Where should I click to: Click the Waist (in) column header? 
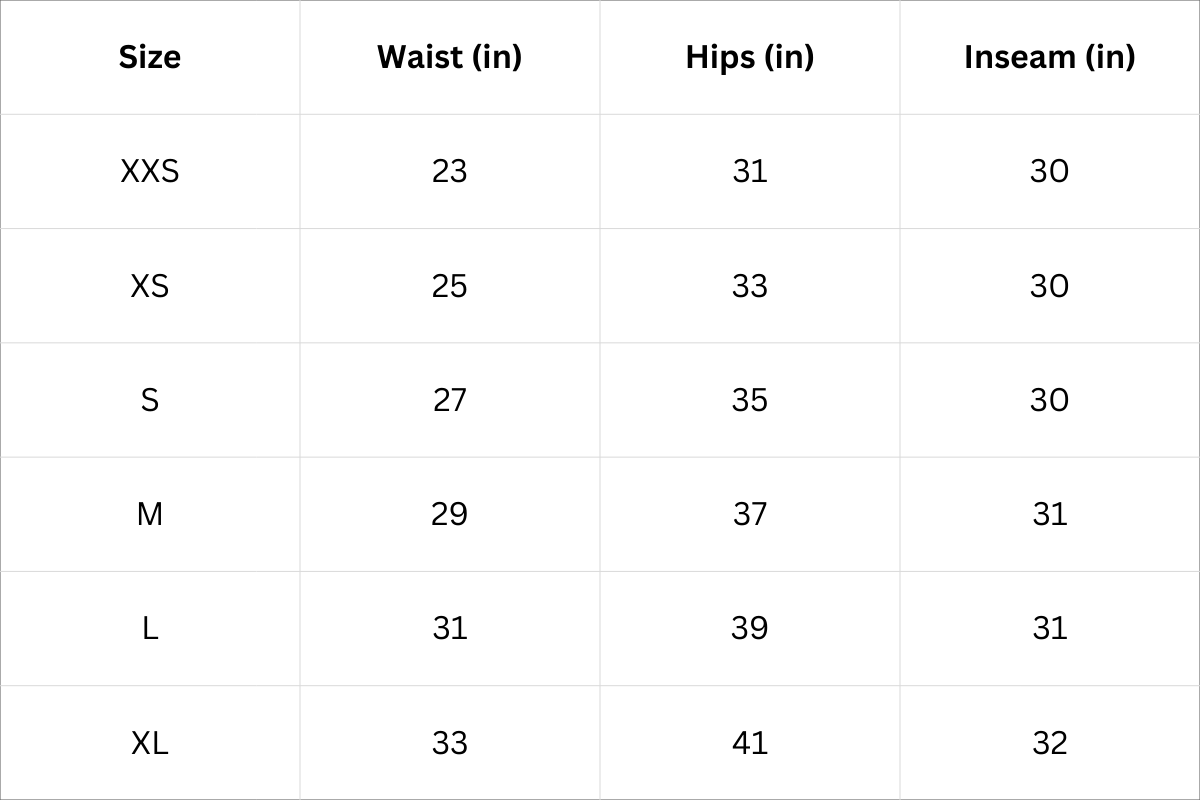point(450,57)
